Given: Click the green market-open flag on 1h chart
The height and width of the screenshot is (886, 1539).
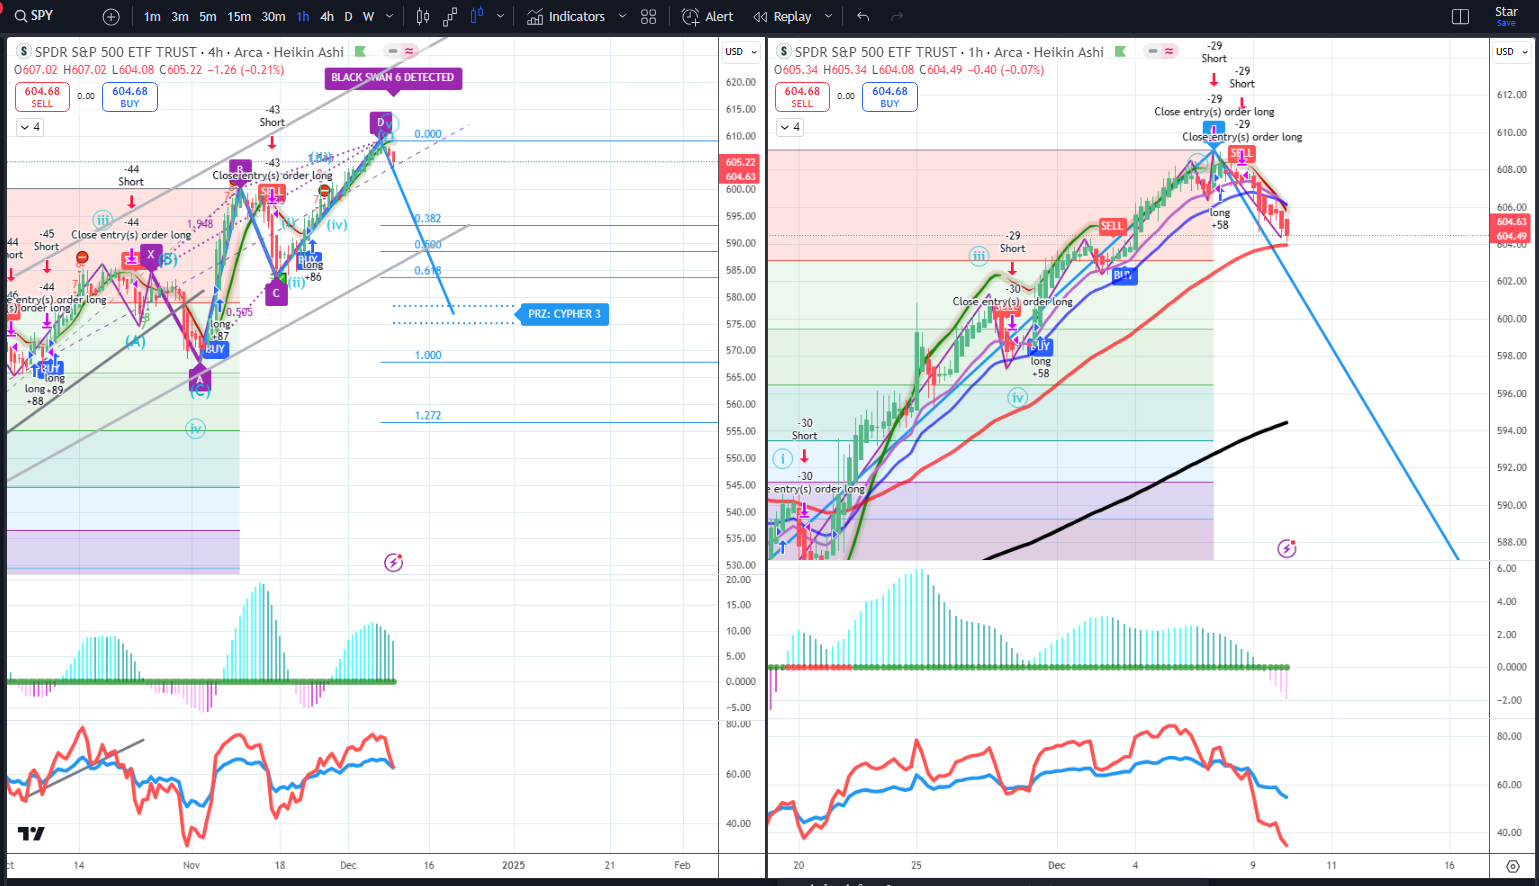Looking at the screenshot, I should 1121,52.
